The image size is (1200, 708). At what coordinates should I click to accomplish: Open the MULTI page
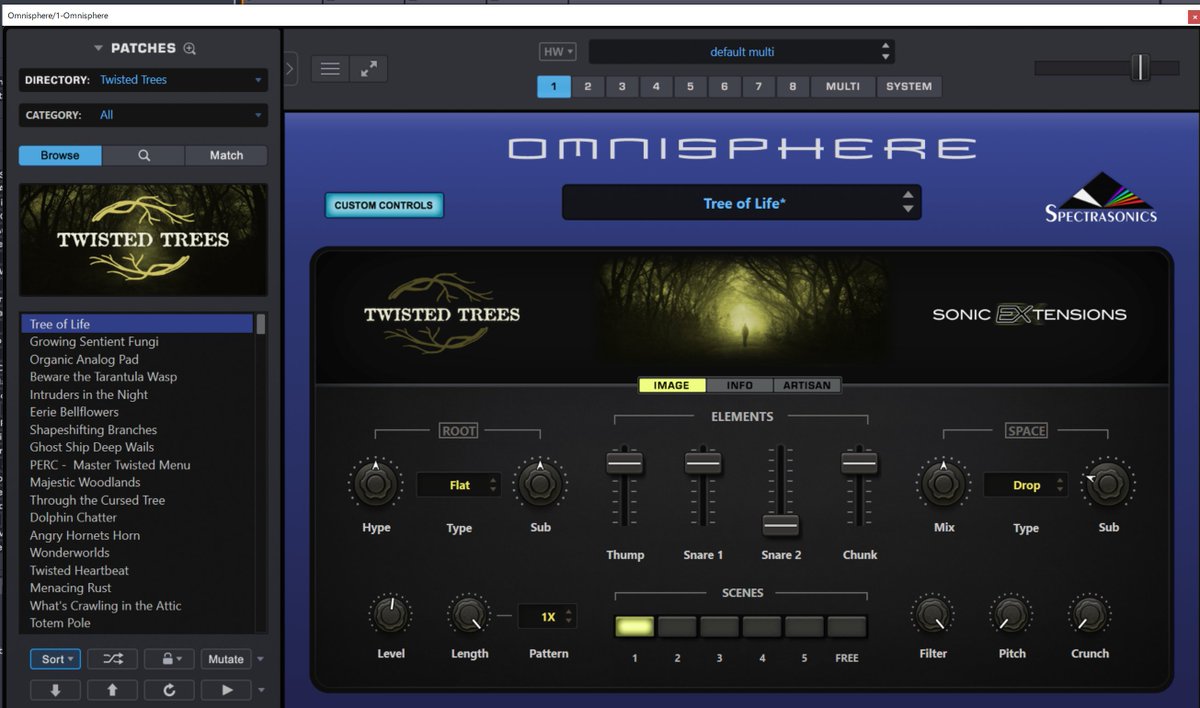tap(843, 86)
